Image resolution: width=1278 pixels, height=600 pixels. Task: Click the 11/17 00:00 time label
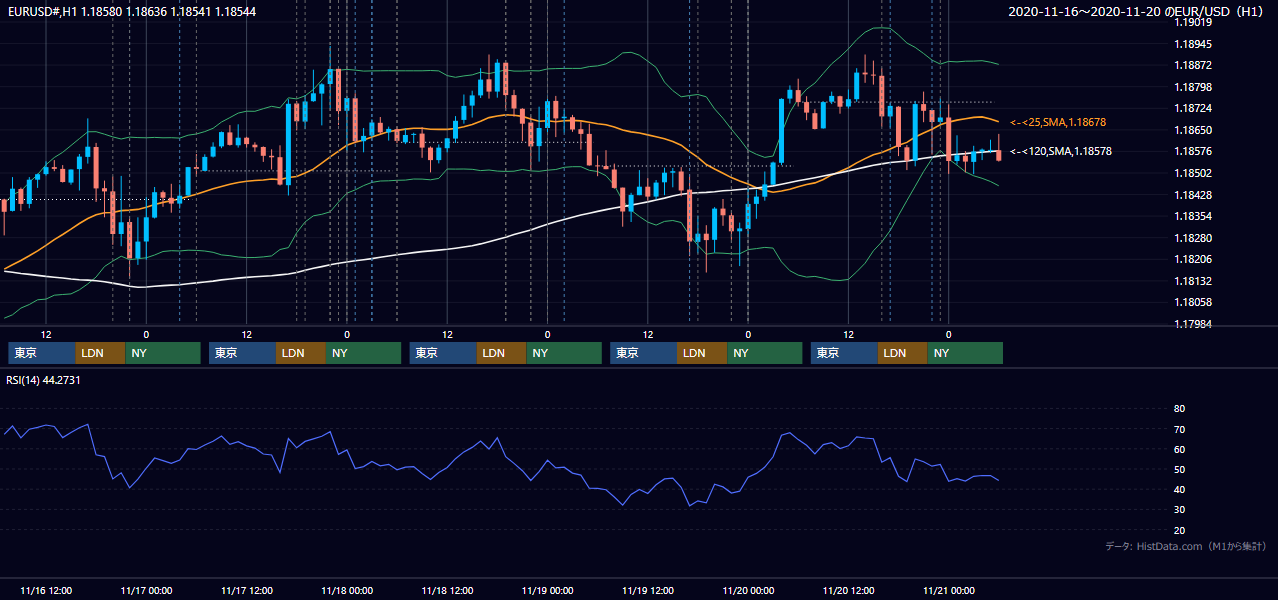(x=146, y=590)
